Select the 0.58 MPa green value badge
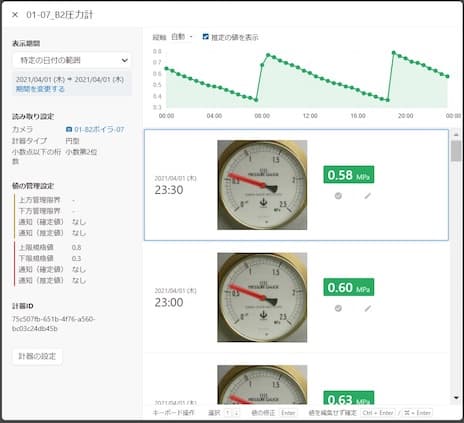The height and width of the screenshot is (423, 464). tap(349, 175)
